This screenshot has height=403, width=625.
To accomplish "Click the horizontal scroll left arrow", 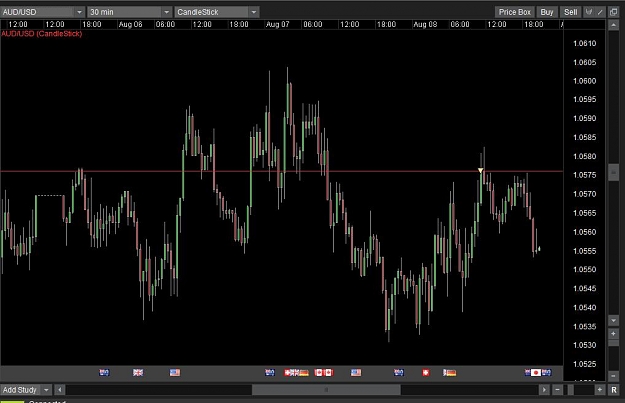I will pyautogui.click(x=60, y=389).
